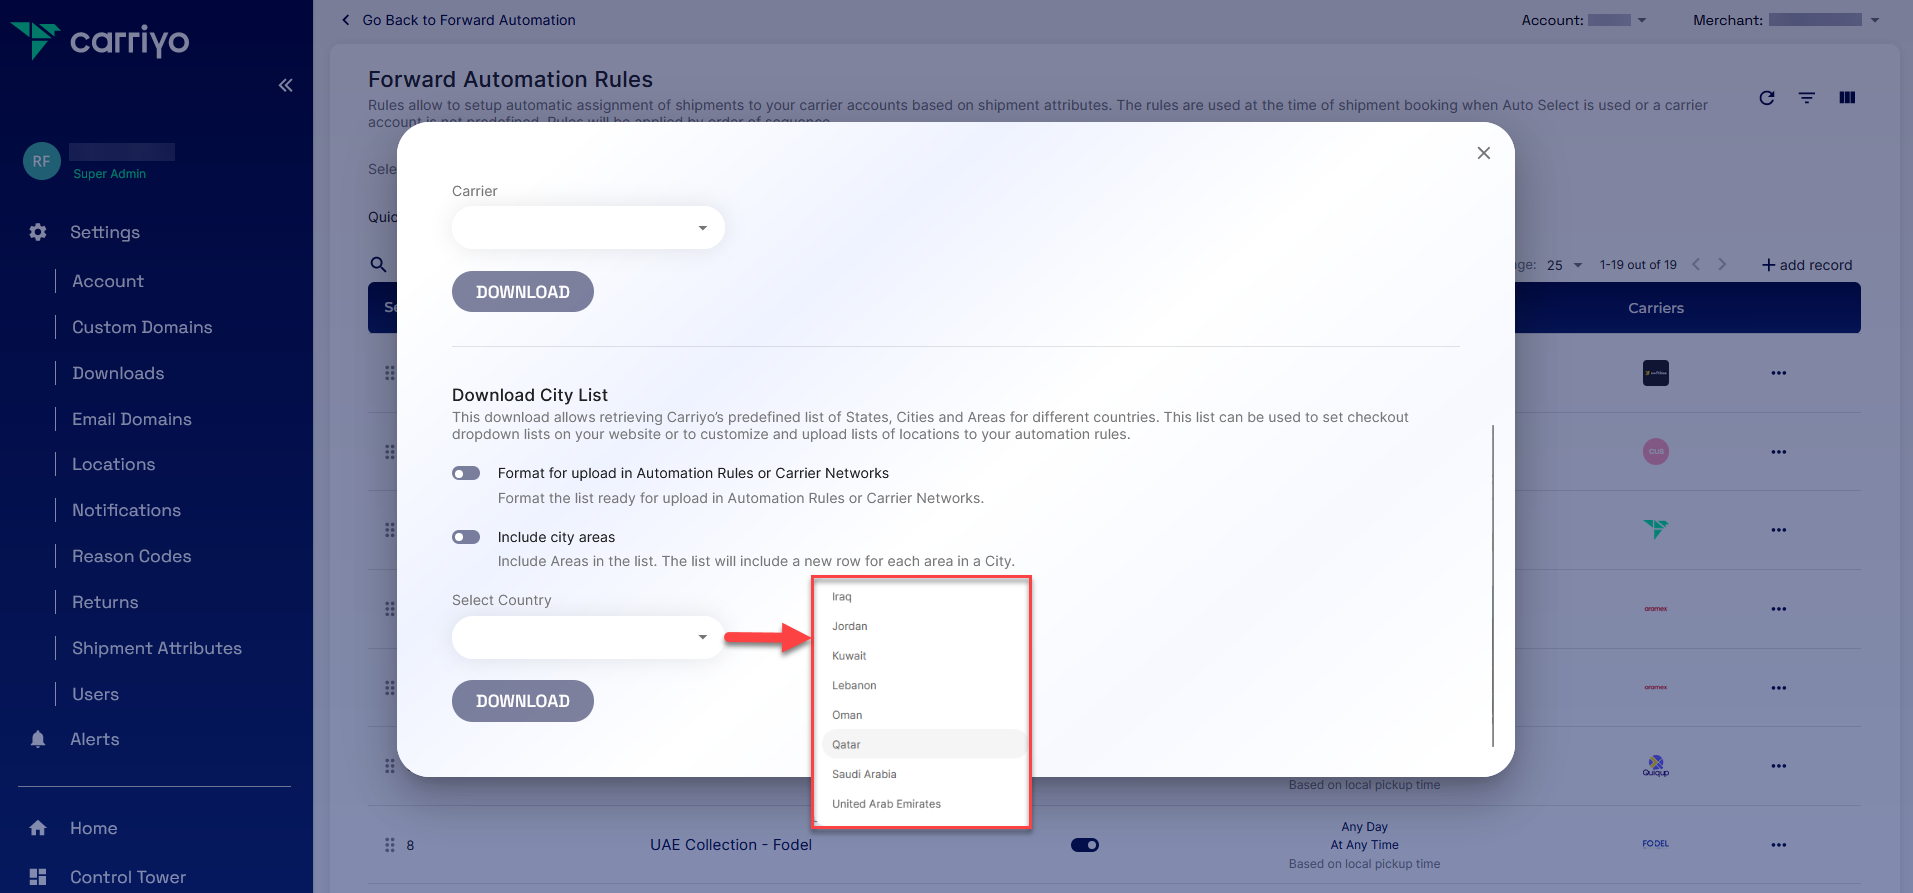Open the column chooser icon
The height and width of the screenshot is (893, 1913).
(1847, 98)
